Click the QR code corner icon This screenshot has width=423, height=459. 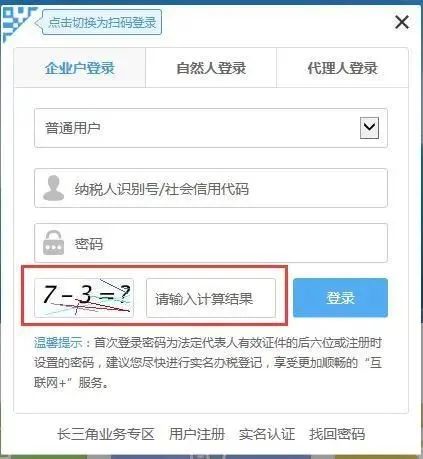[17, 23]
